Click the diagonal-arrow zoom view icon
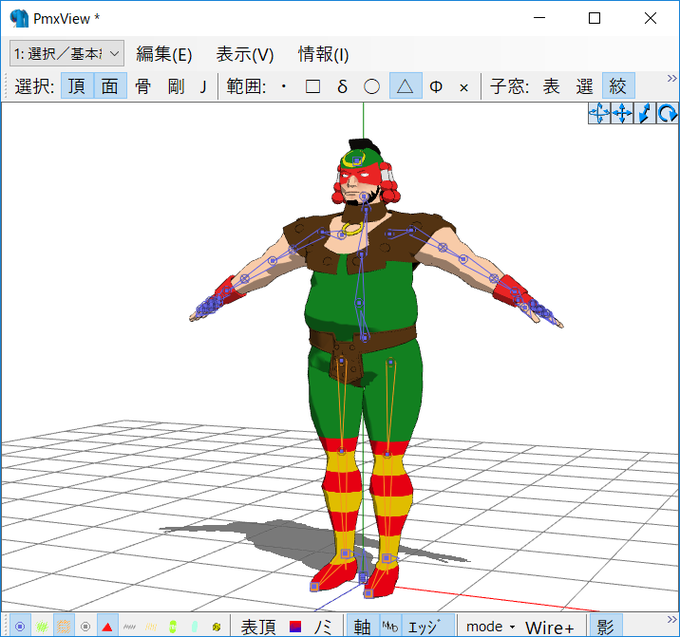The image size is (680, 637). (645, 114)
